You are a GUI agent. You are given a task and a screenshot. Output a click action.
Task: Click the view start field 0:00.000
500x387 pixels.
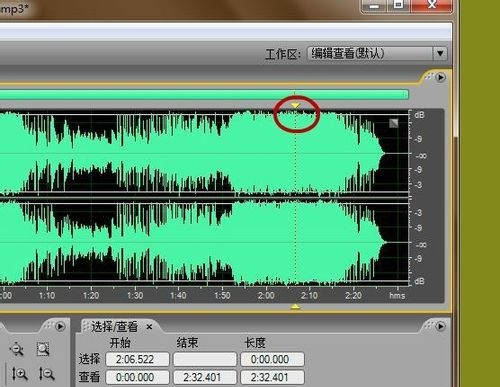138,377
